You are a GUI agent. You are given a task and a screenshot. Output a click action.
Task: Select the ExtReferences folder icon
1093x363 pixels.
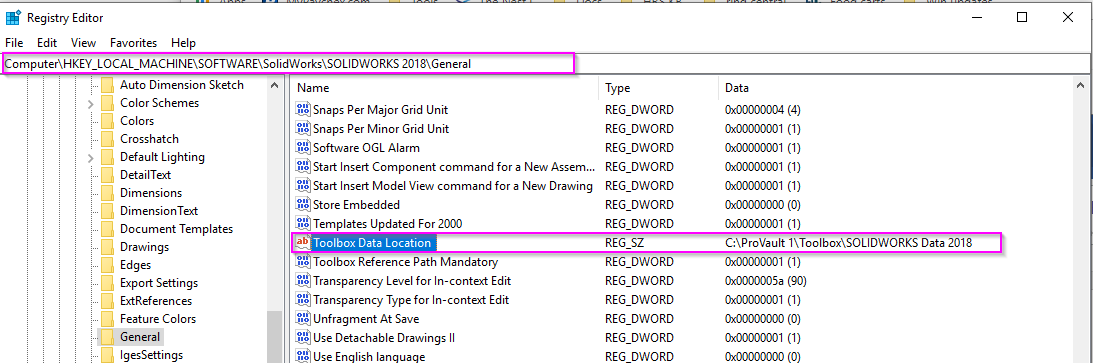[107, 301]
